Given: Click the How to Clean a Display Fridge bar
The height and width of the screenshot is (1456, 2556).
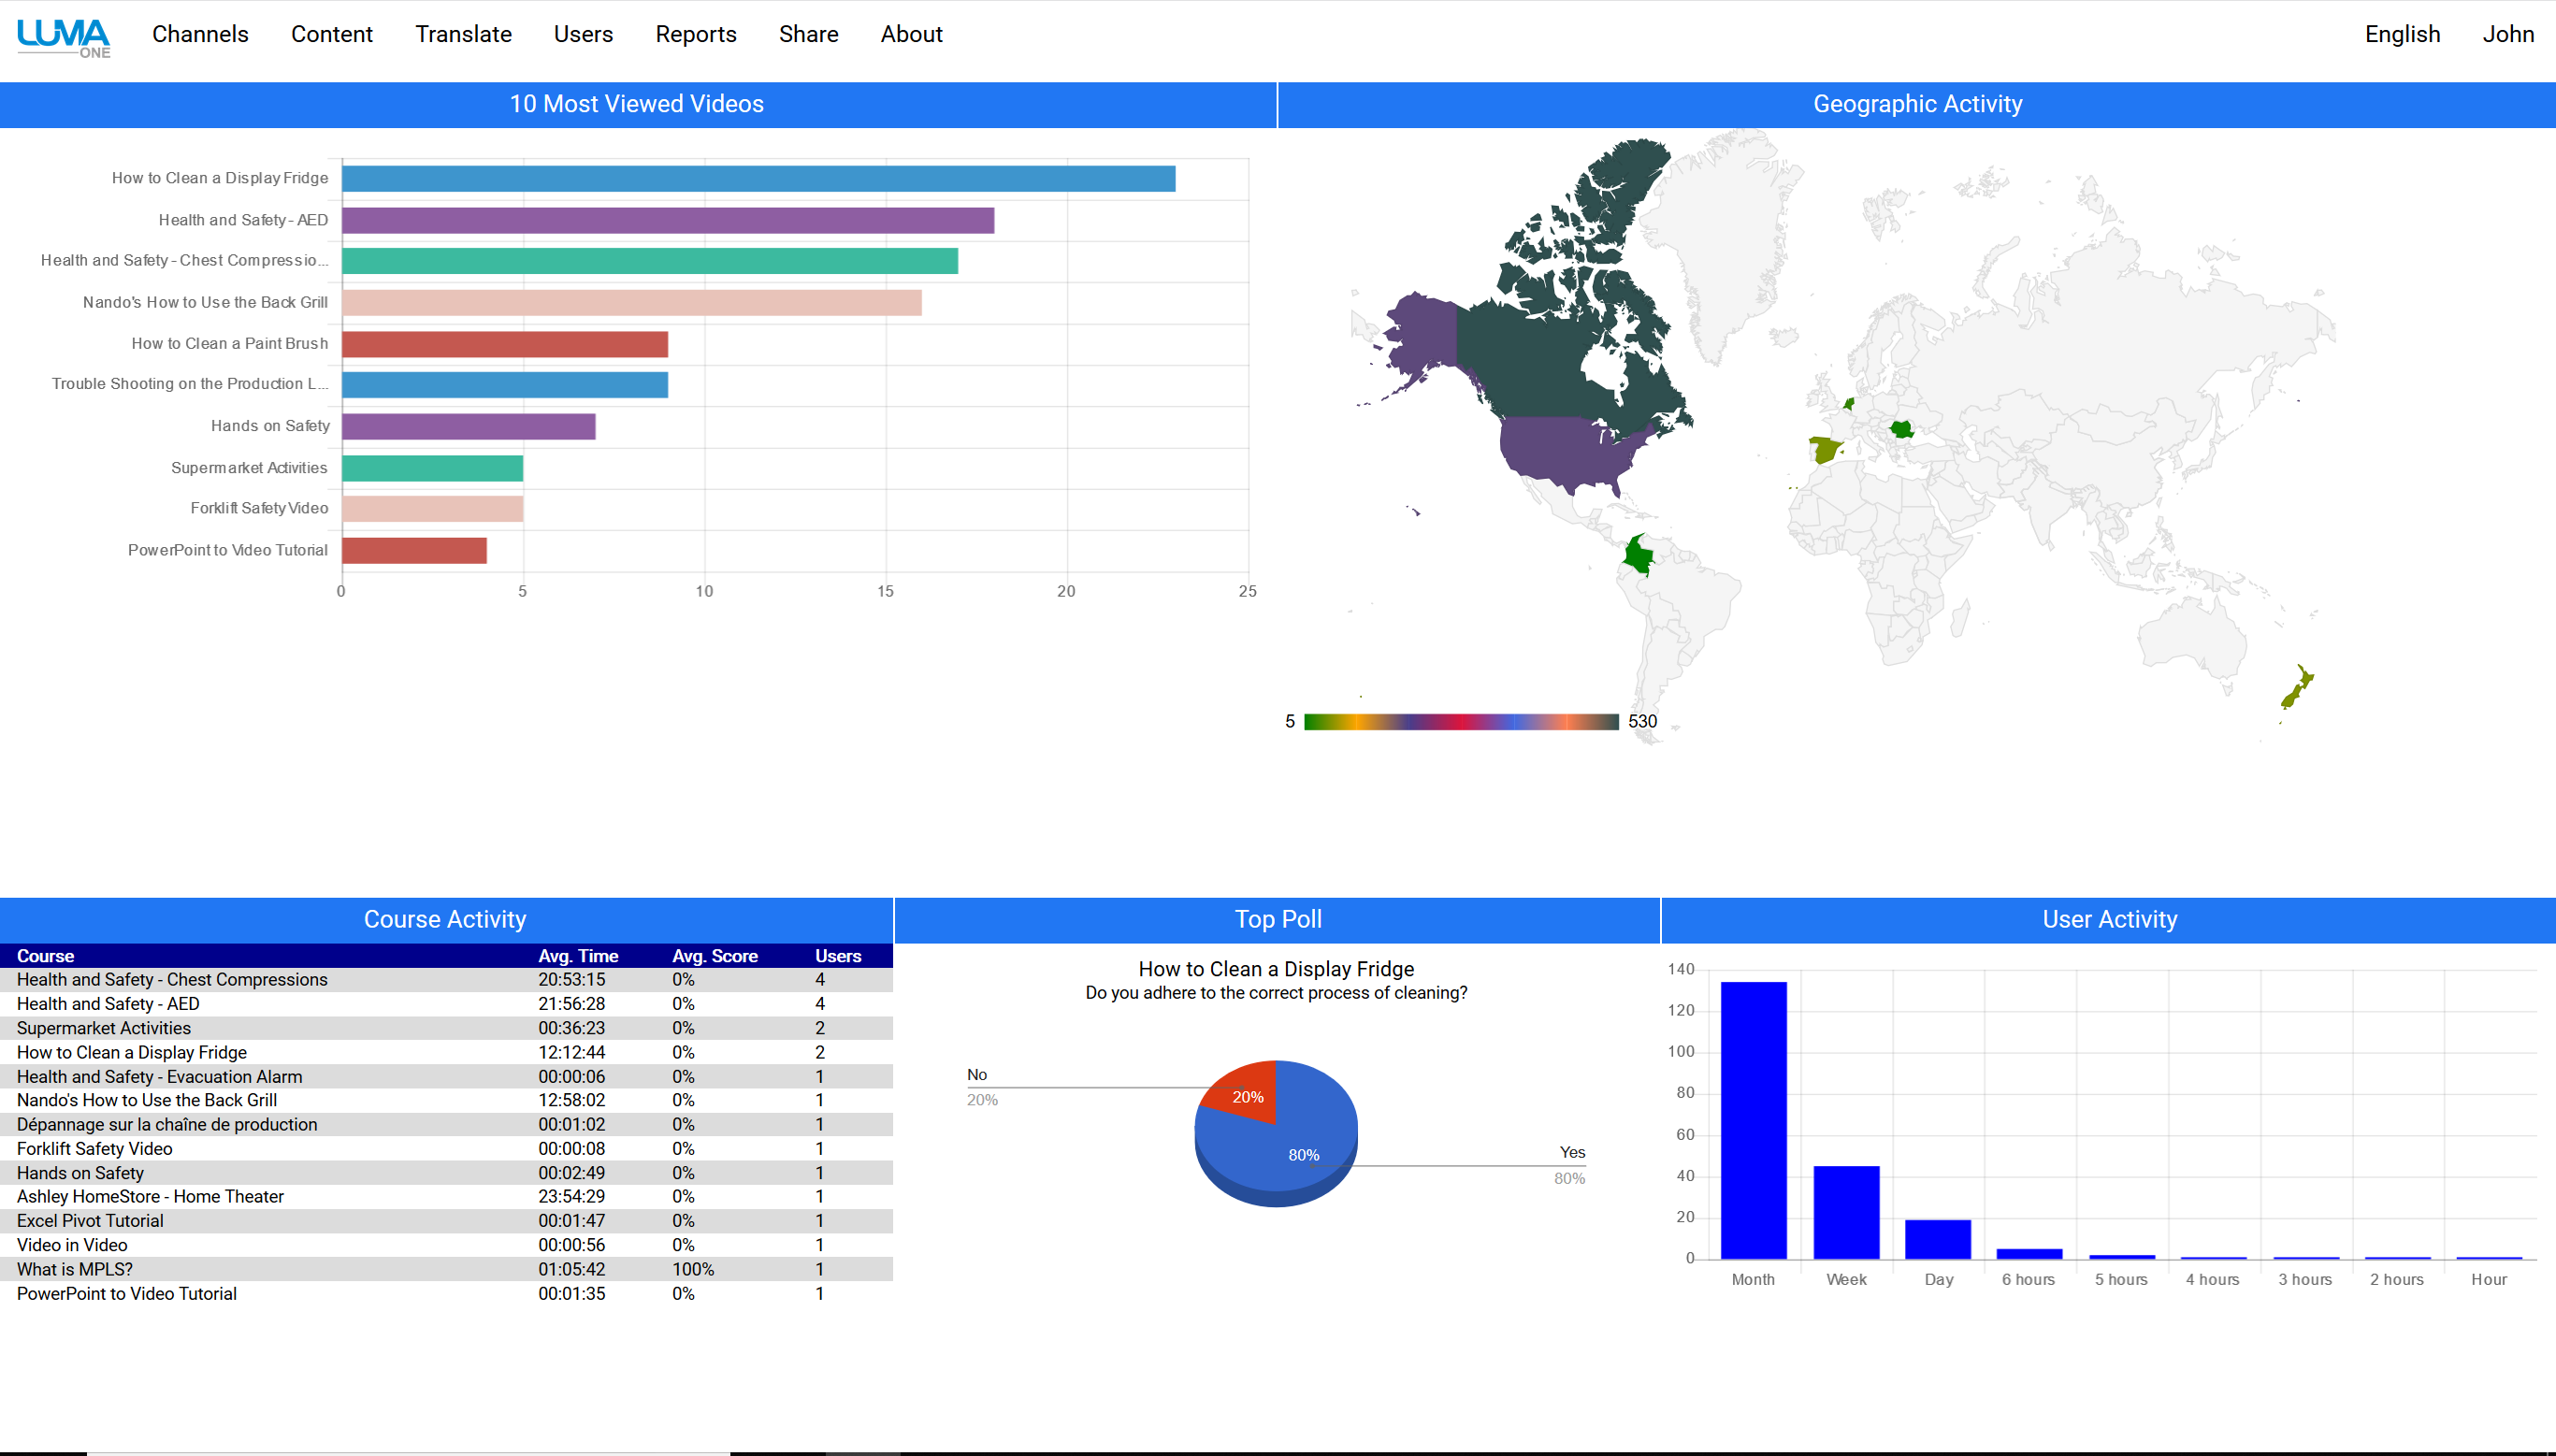Looking at the screenshot, I should pyautogui.click(x=758, y=179).
